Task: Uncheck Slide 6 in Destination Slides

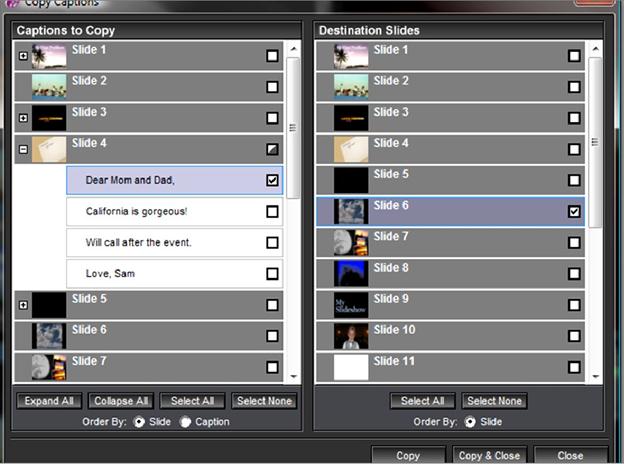Action: [x=574, y=212]
